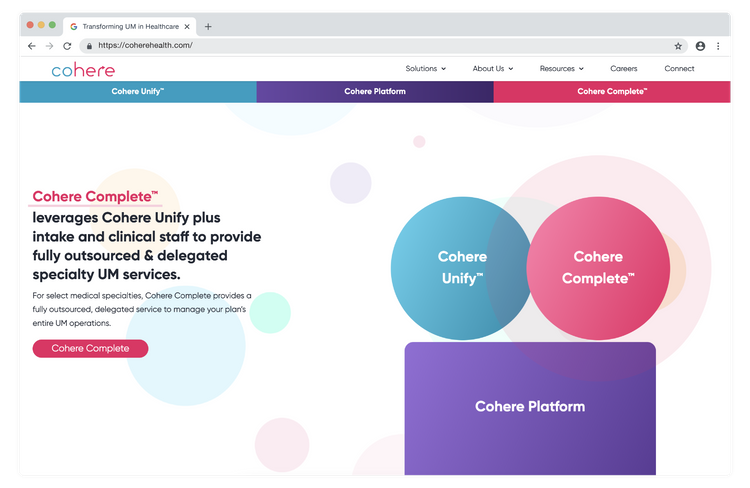The width and height of the screenshot is (750, 488).
Task: Open the Careers nav link
Action: pyautogui.click(x=624, y=68)
